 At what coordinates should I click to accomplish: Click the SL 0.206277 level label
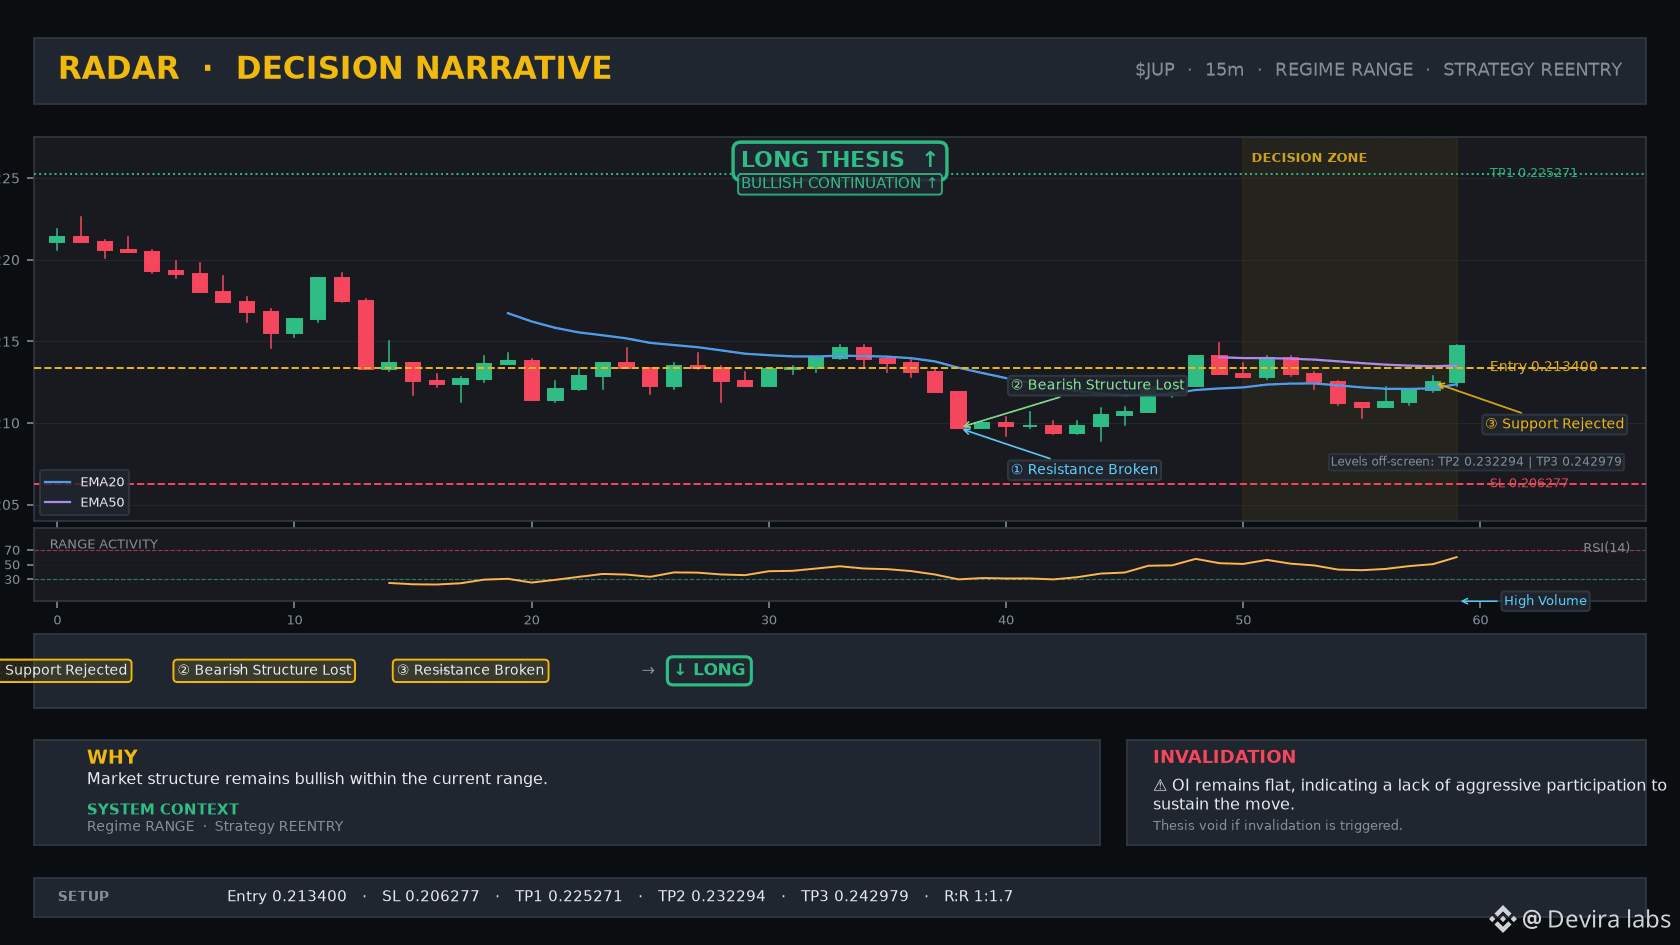coord(1528,483)
